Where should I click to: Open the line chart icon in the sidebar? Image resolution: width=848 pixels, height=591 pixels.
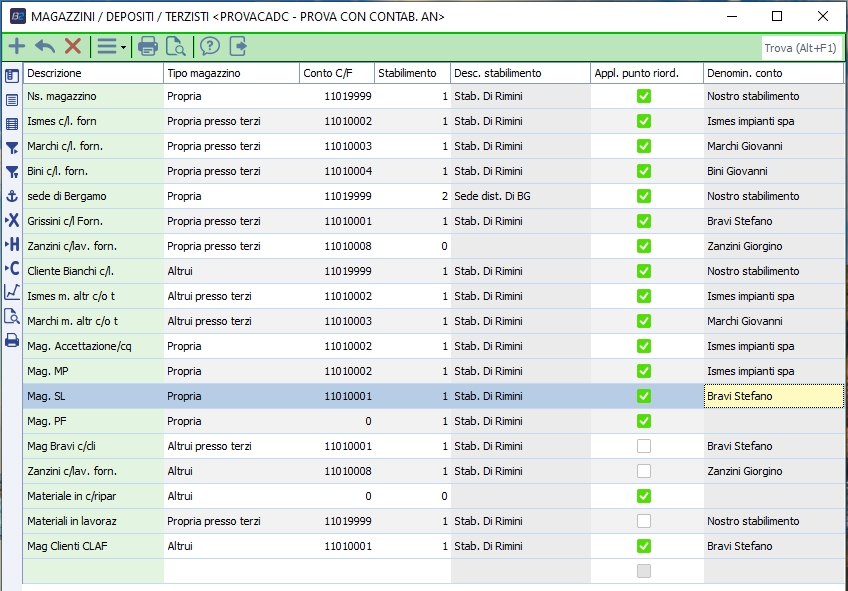tap(12, 292)
